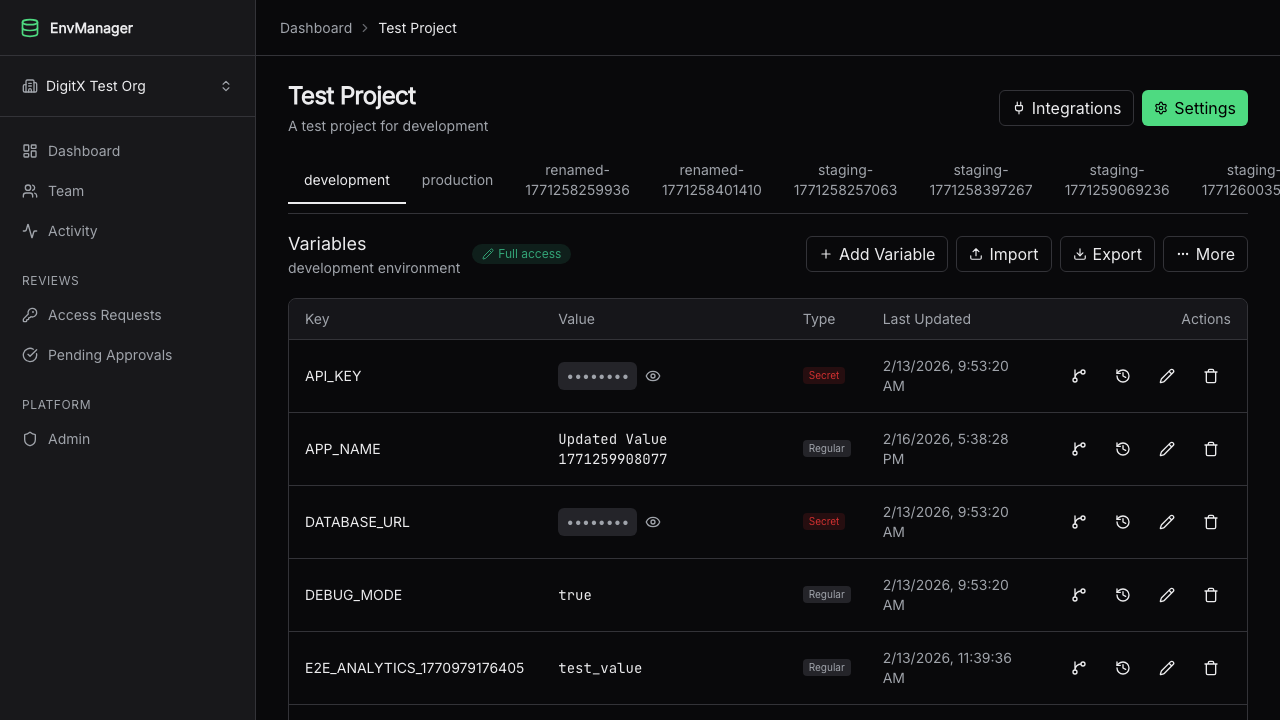This screenshot has height=720, width=1280.
Task: Navigate to Dashboard via breadcrumb link
Action: [316, 28]
